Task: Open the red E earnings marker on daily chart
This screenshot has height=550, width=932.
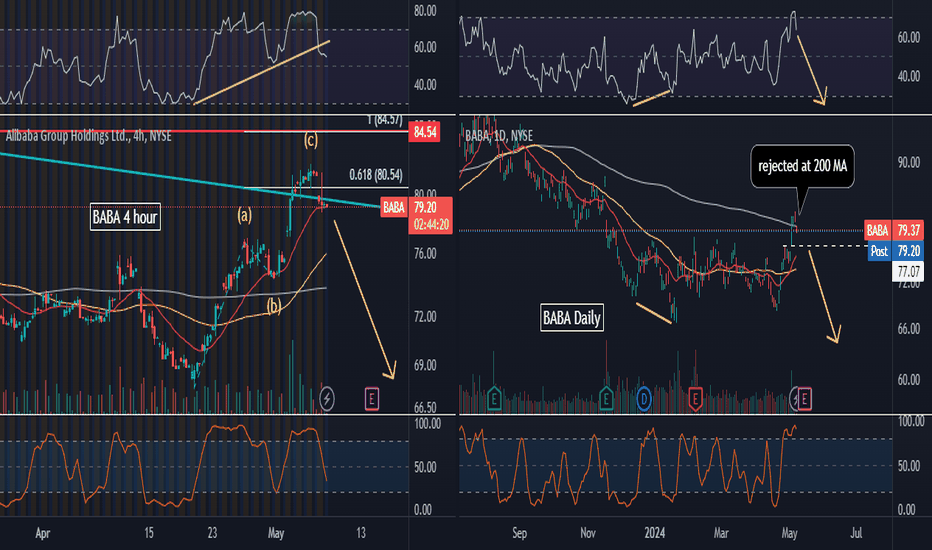Action: pyautogui.click(x=695, y=398)
